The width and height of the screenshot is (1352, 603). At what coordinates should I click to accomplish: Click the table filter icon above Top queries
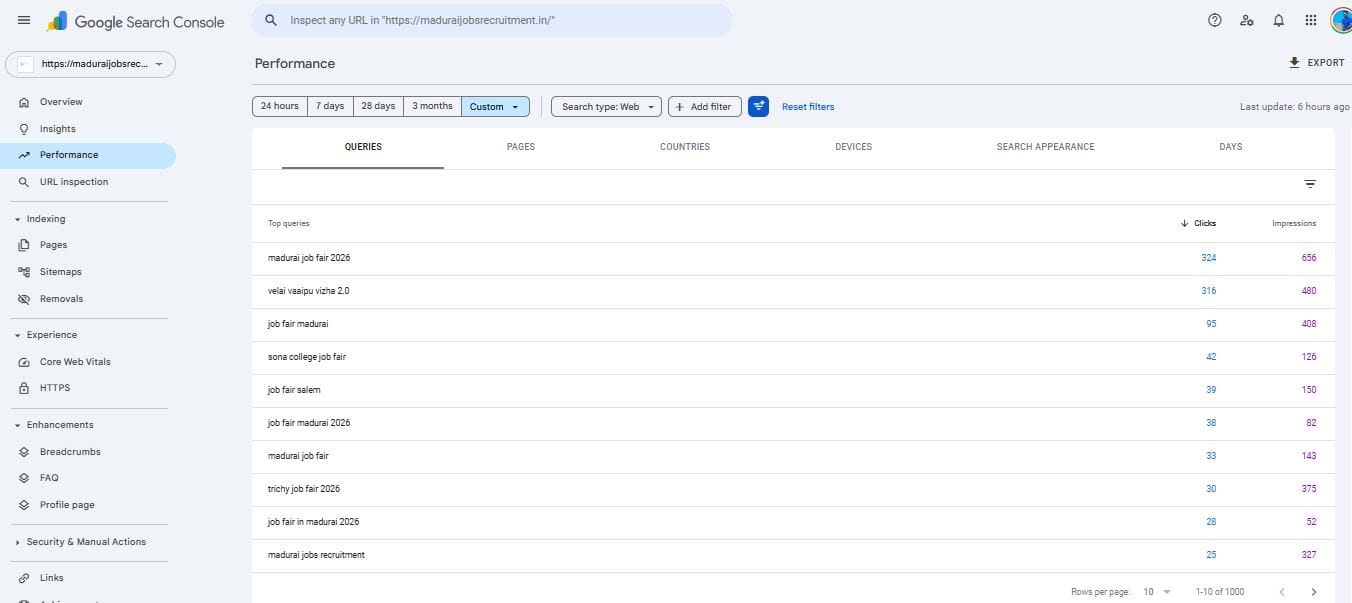tap(1311, 184)
